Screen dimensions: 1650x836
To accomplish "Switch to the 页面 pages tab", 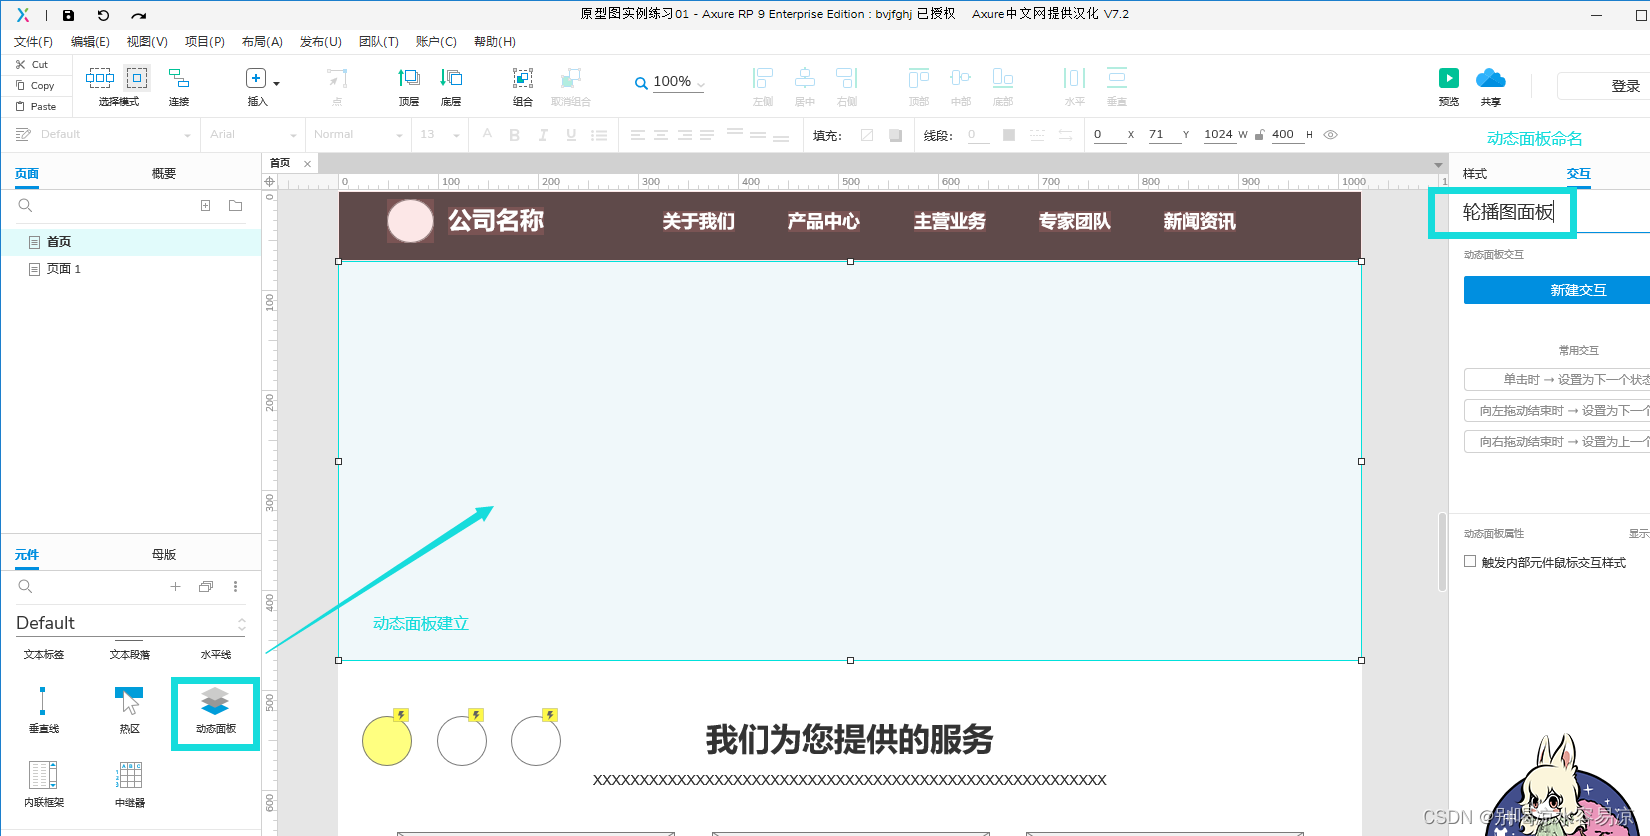I will [27, 174].
